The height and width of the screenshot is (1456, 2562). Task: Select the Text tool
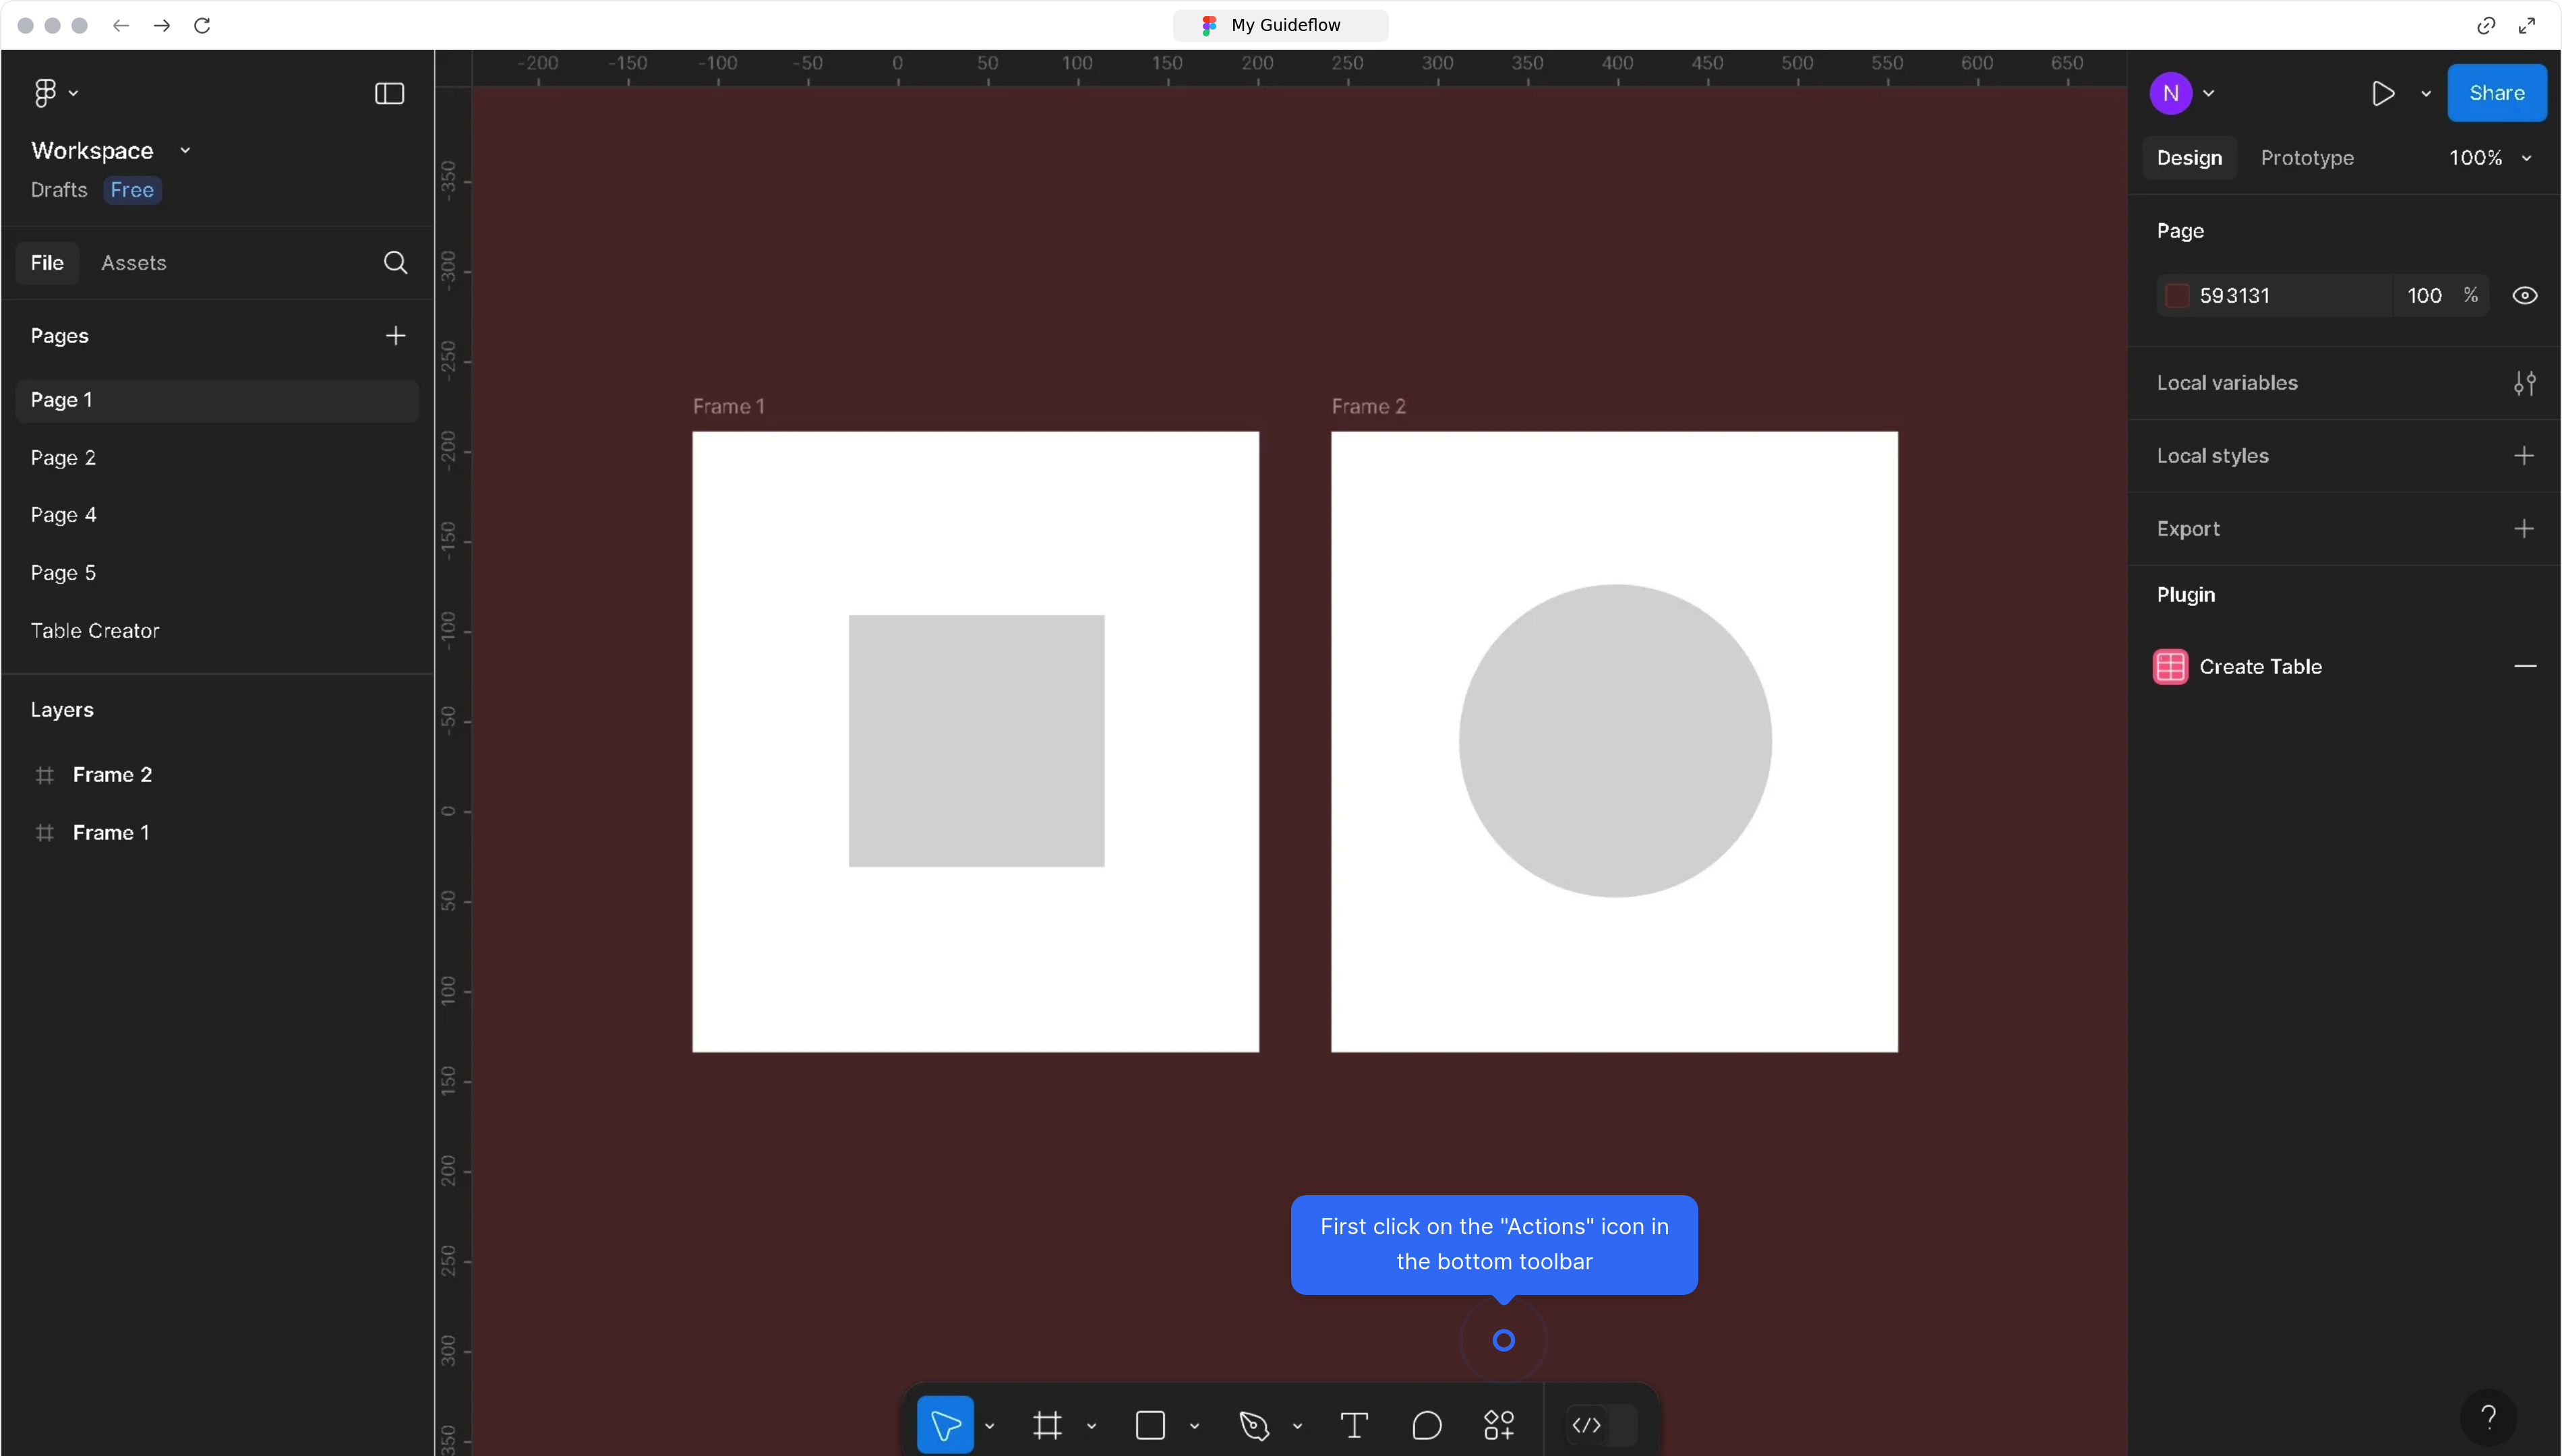(x=1354, y=1424)
